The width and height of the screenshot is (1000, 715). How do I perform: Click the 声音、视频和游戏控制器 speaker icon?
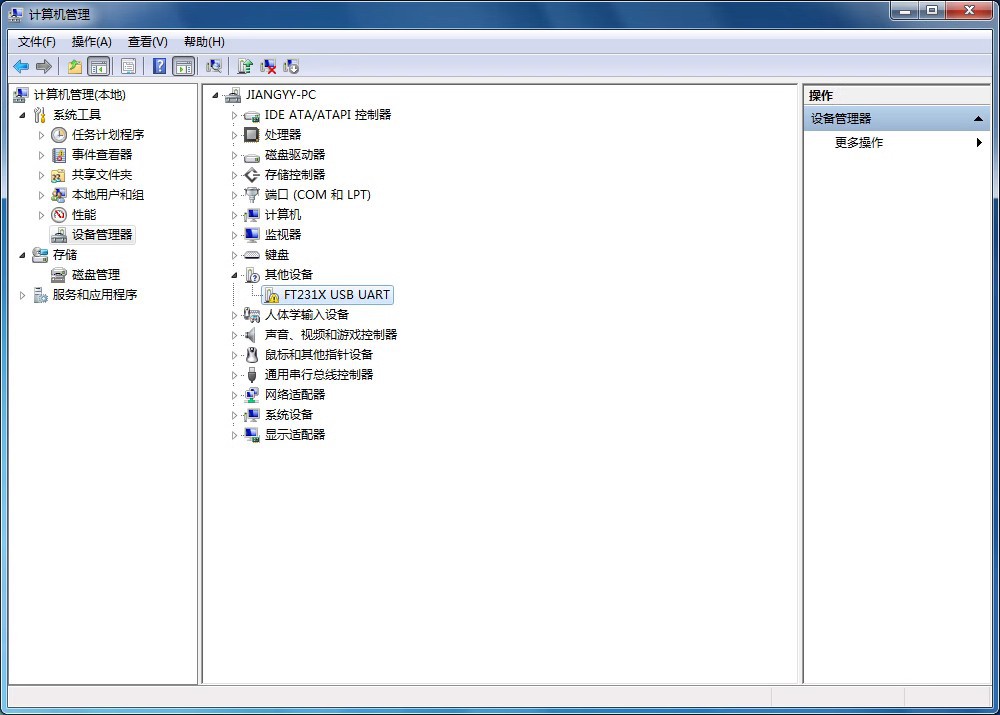[x=252, y=335]
